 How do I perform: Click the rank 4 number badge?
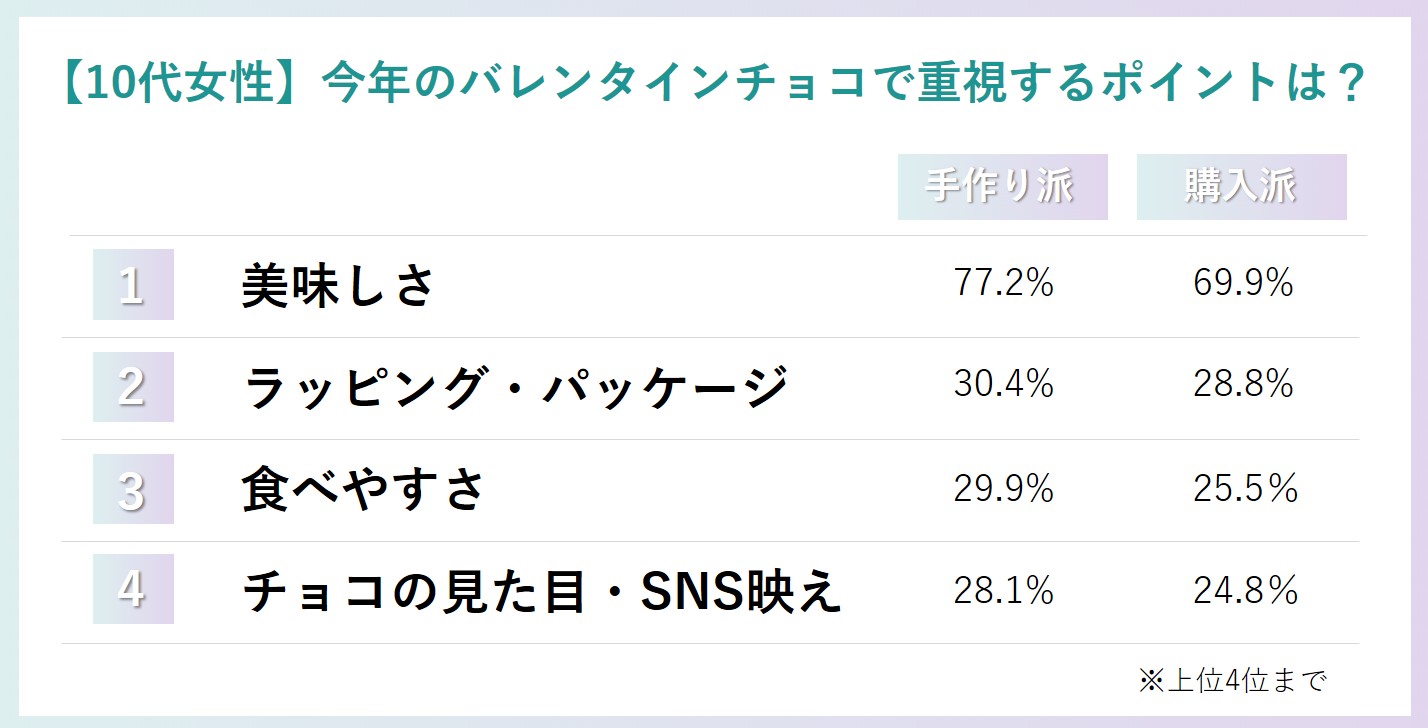133,589
